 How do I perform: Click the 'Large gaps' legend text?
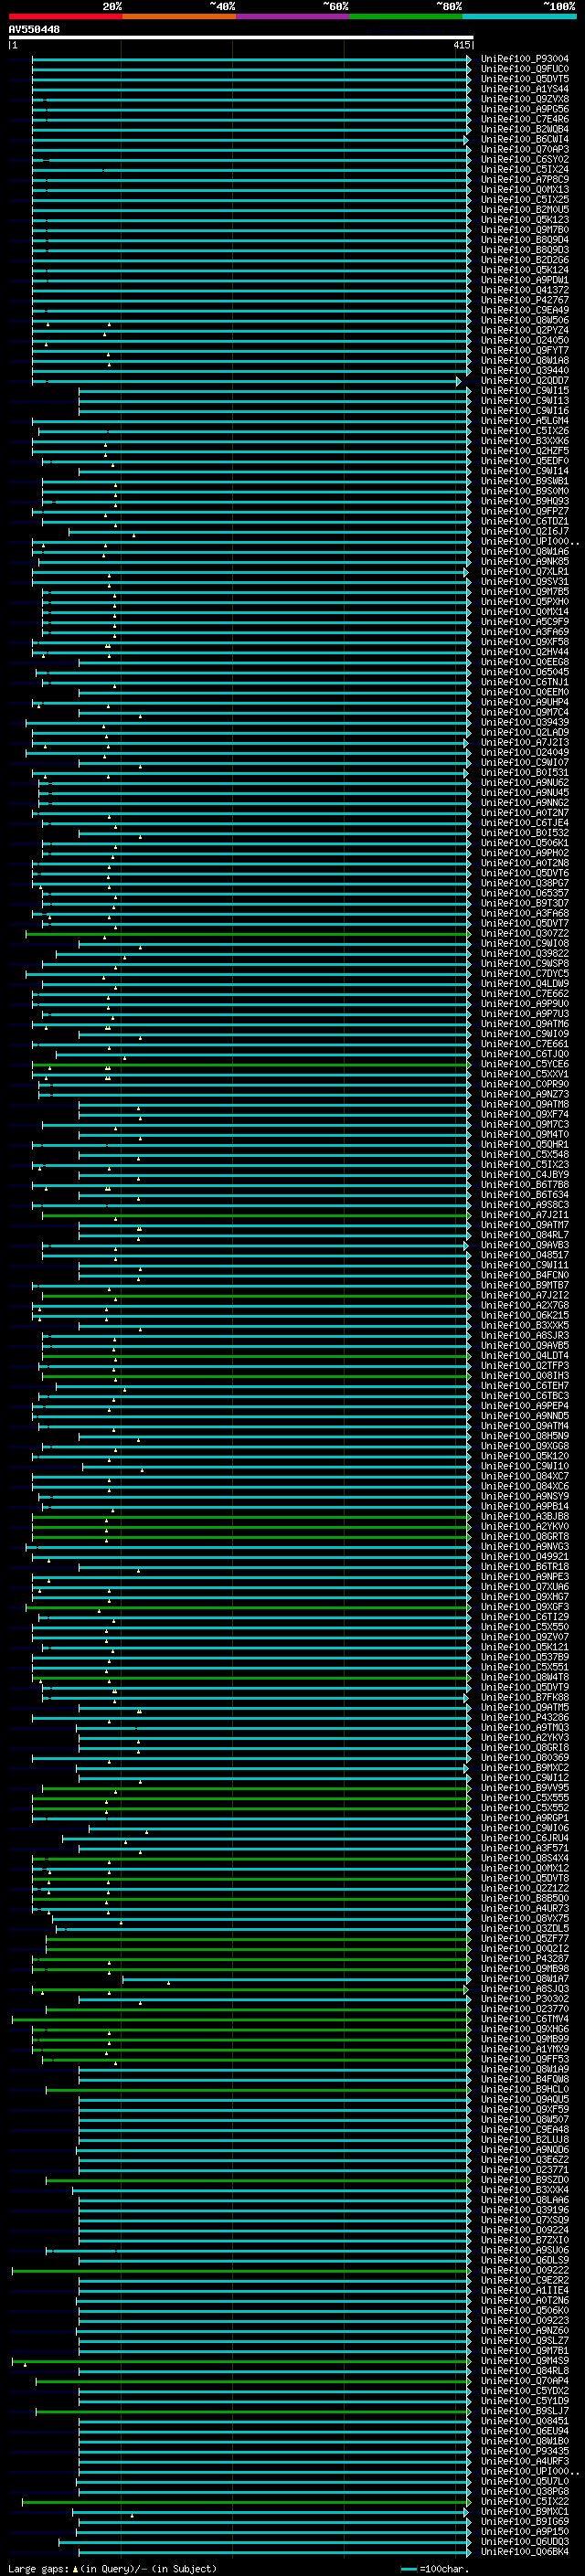click(x=38, y=2568)
